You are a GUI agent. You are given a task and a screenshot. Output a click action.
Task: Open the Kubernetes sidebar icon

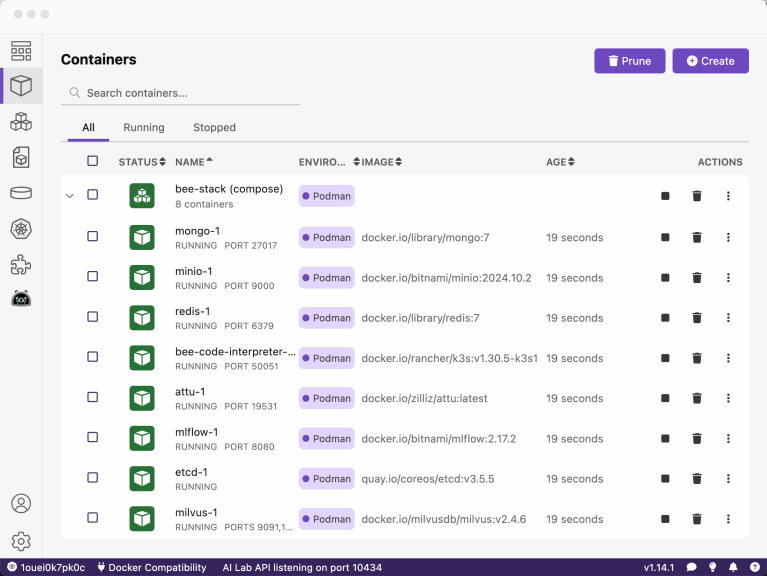tap(21, 229)
